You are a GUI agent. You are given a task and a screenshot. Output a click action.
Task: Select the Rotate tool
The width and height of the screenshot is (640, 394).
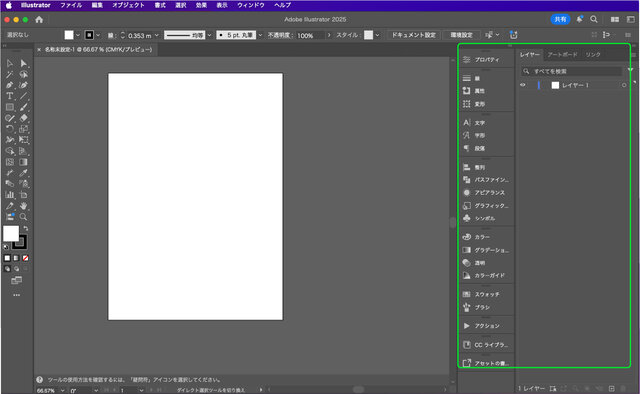(10, 129)
